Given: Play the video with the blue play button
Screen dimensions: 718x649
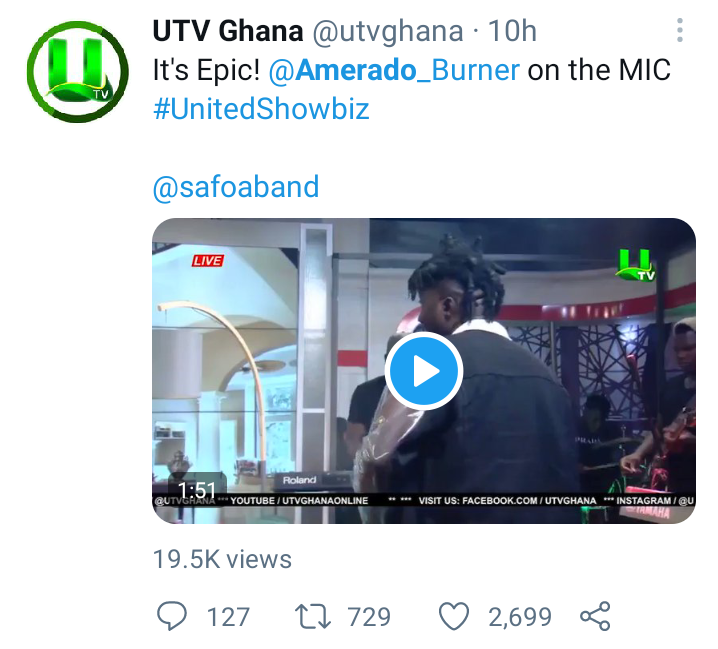Looking at the screenshot, I should pos(424,371).
